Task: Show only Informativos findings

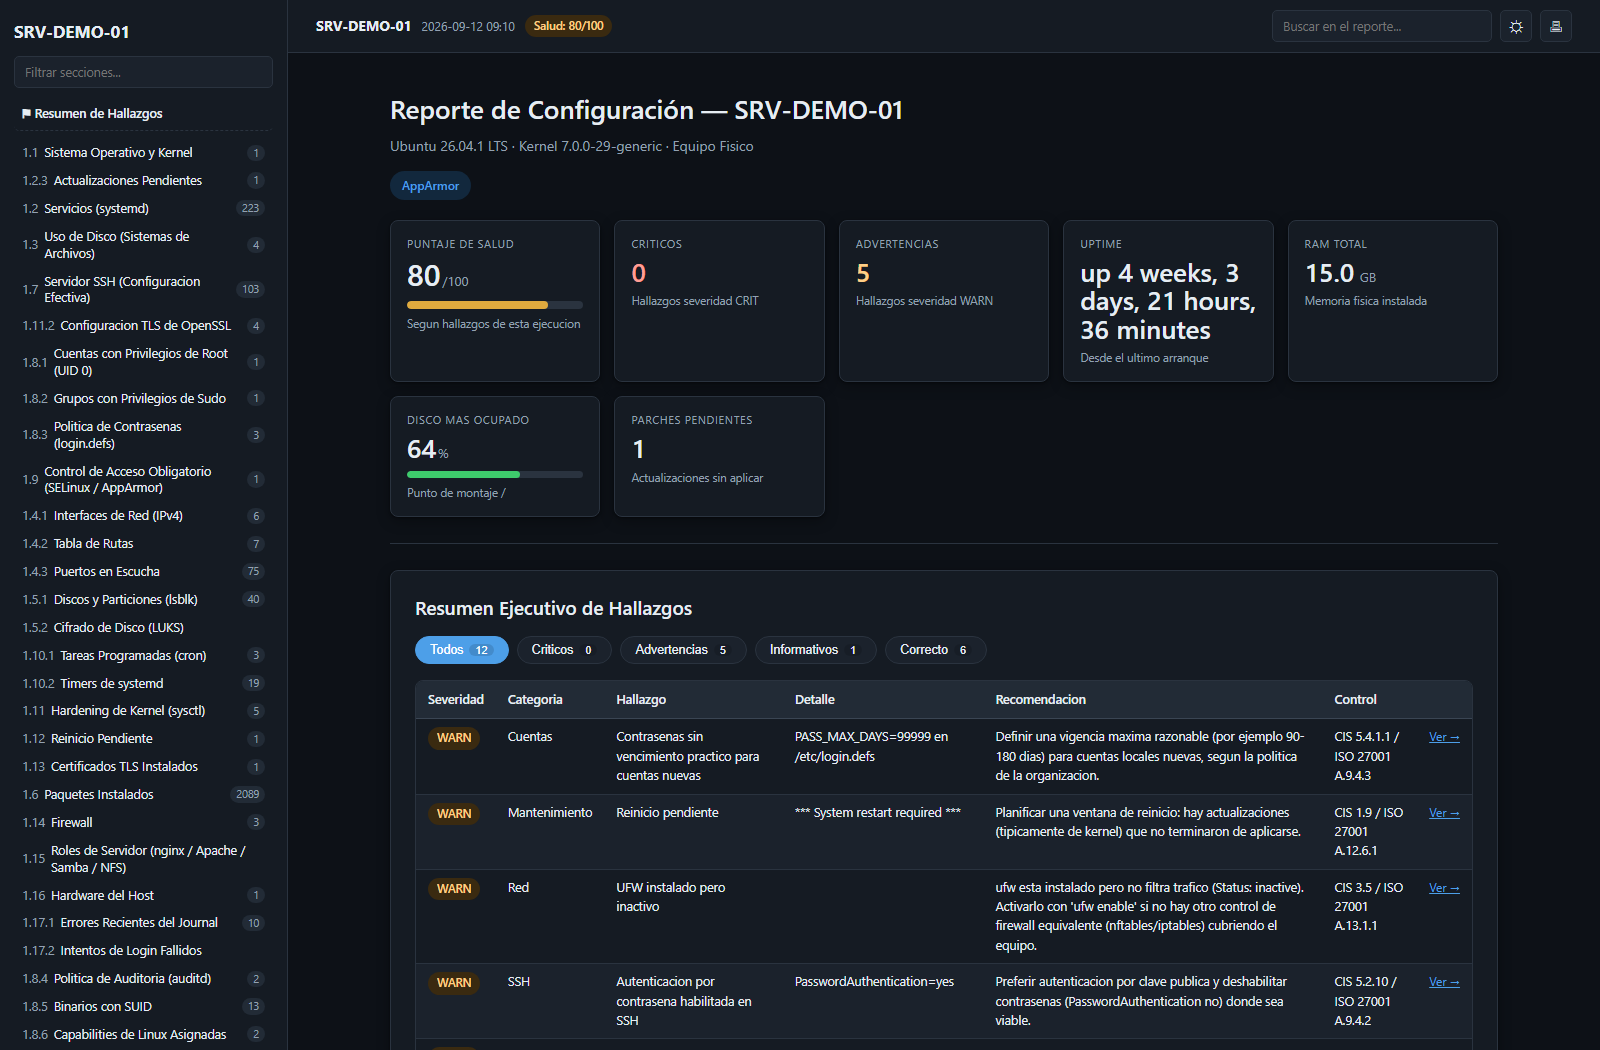Action: tap(815, 650)
